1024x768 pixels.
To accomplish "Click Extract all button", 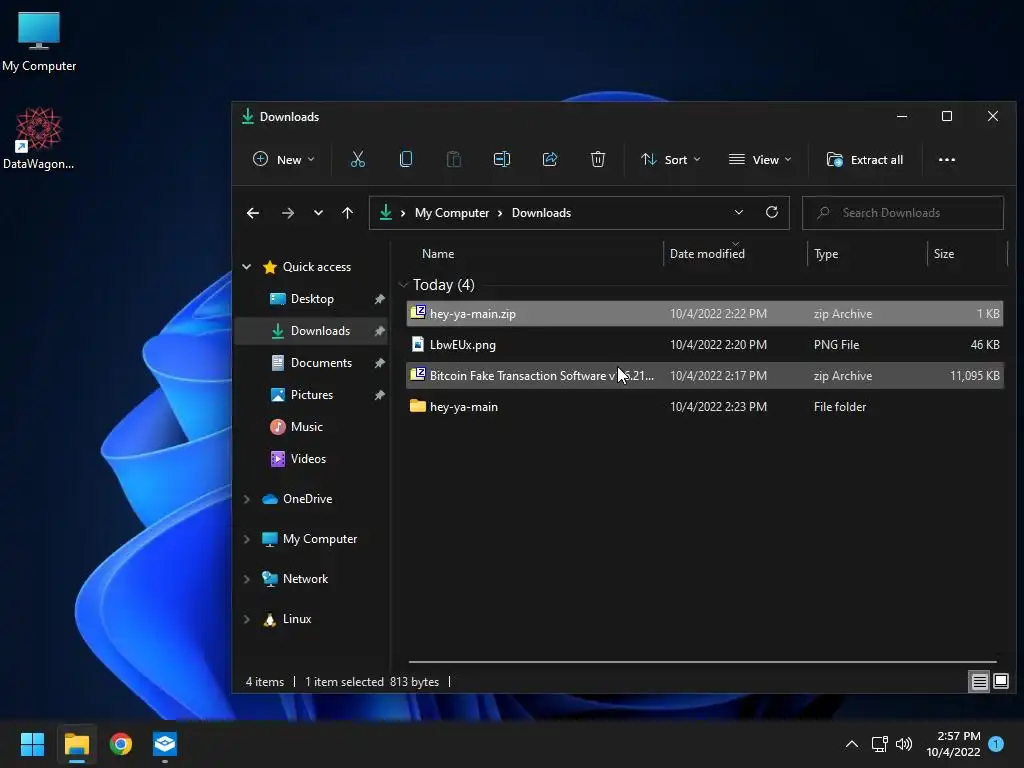I will [x=865, y=159].
